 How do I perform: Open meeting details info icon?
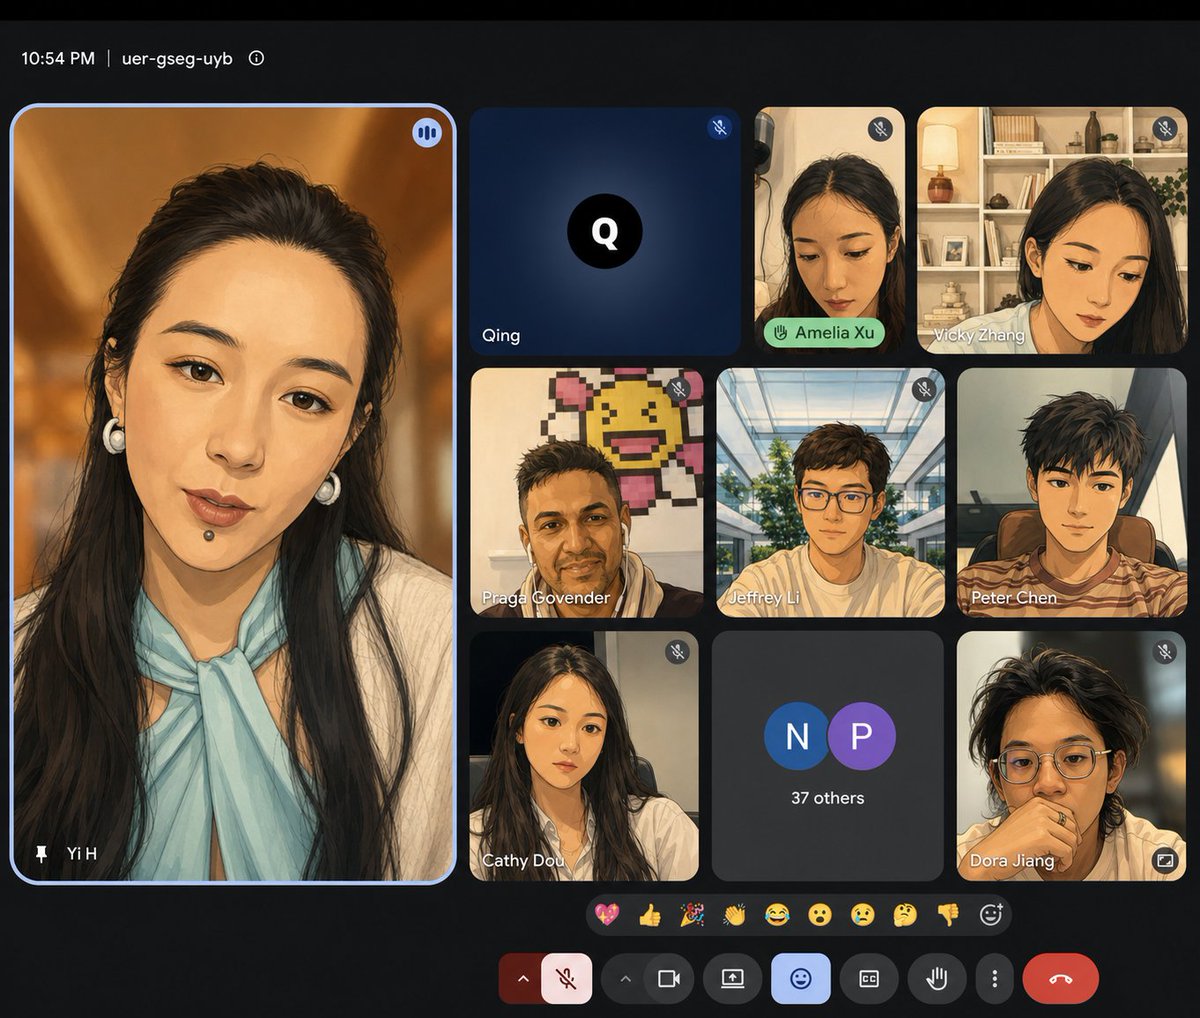(256, 58)
